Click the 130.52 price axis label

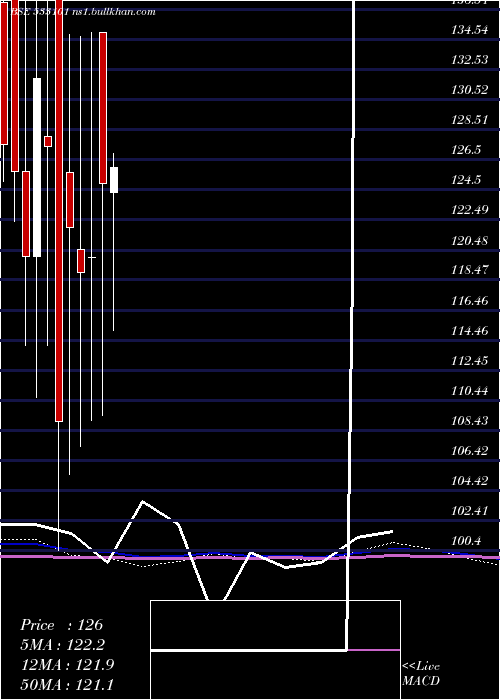coord(470,90)
